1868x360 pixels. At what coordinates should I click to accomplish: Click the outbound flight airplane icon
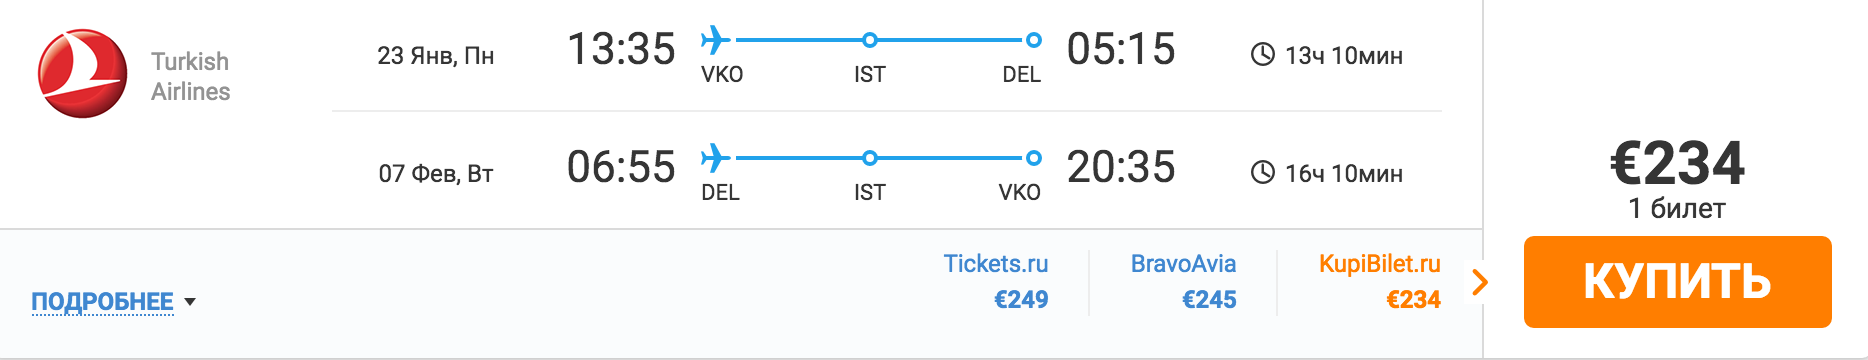click(716, 40)
